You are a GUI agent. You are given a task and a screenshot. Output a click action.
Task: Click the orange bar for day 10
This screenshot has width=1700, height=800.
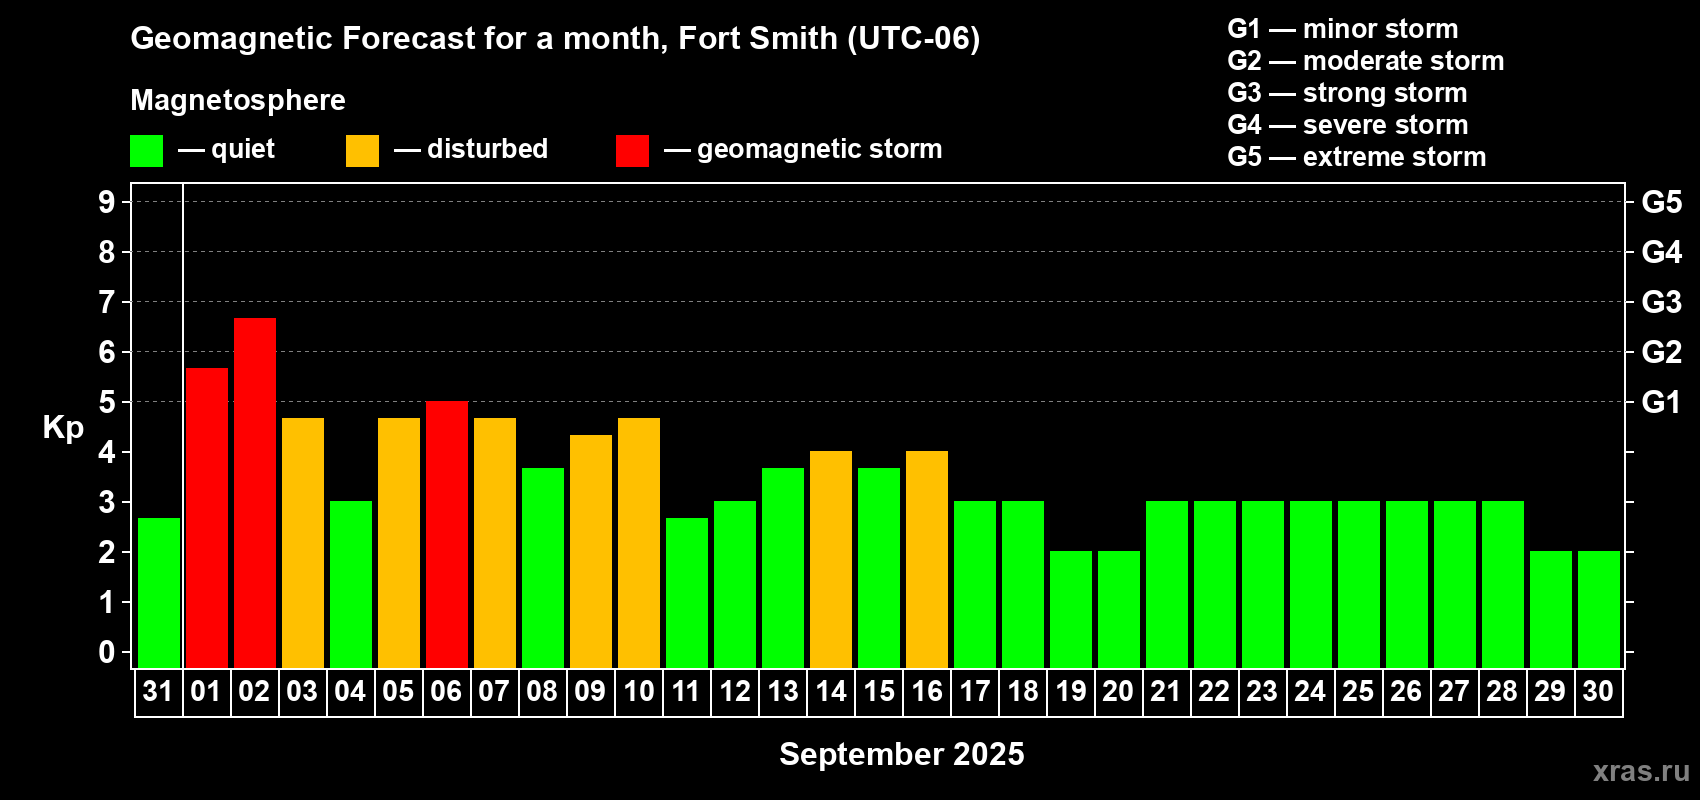(639, 543)
